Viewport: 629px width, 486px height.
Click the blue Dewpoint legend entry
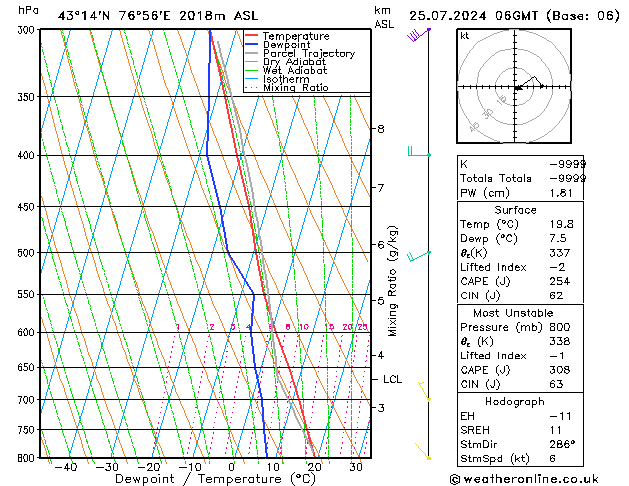pyautogui.click(x=278, y=45)
